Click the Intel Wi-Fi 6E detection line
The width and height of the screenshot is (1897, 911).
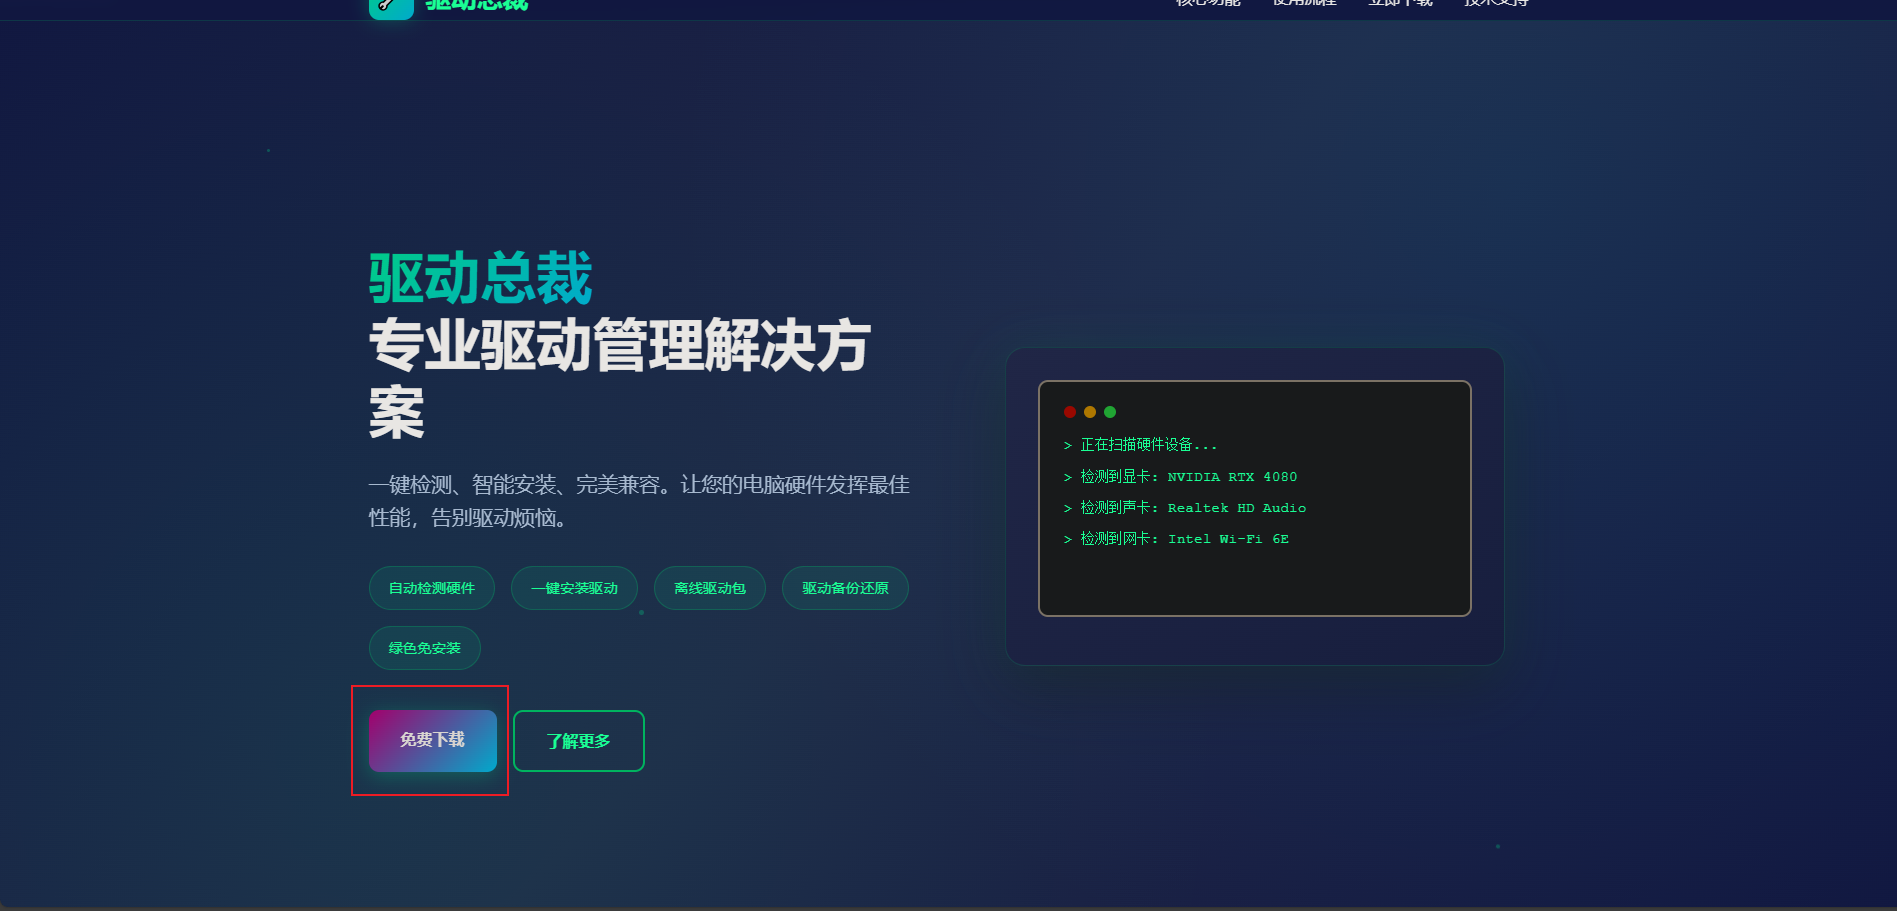(x=1177, y=539)
